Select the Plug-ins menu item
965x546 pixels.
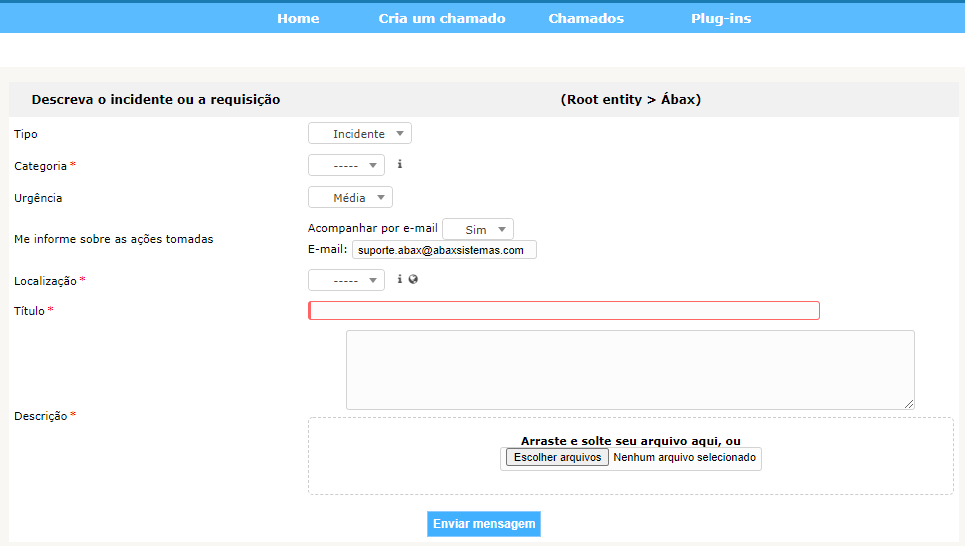[721, 18]
